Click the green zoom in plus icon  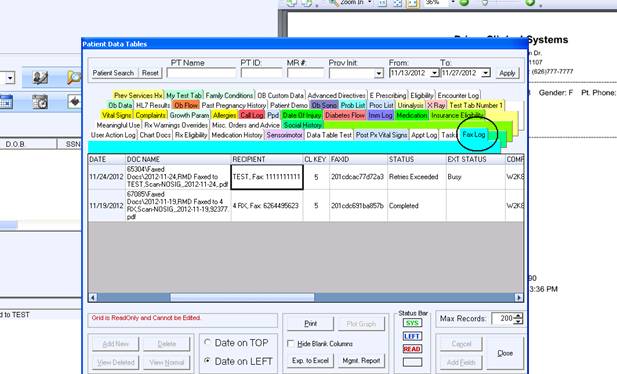coord(530,3)
